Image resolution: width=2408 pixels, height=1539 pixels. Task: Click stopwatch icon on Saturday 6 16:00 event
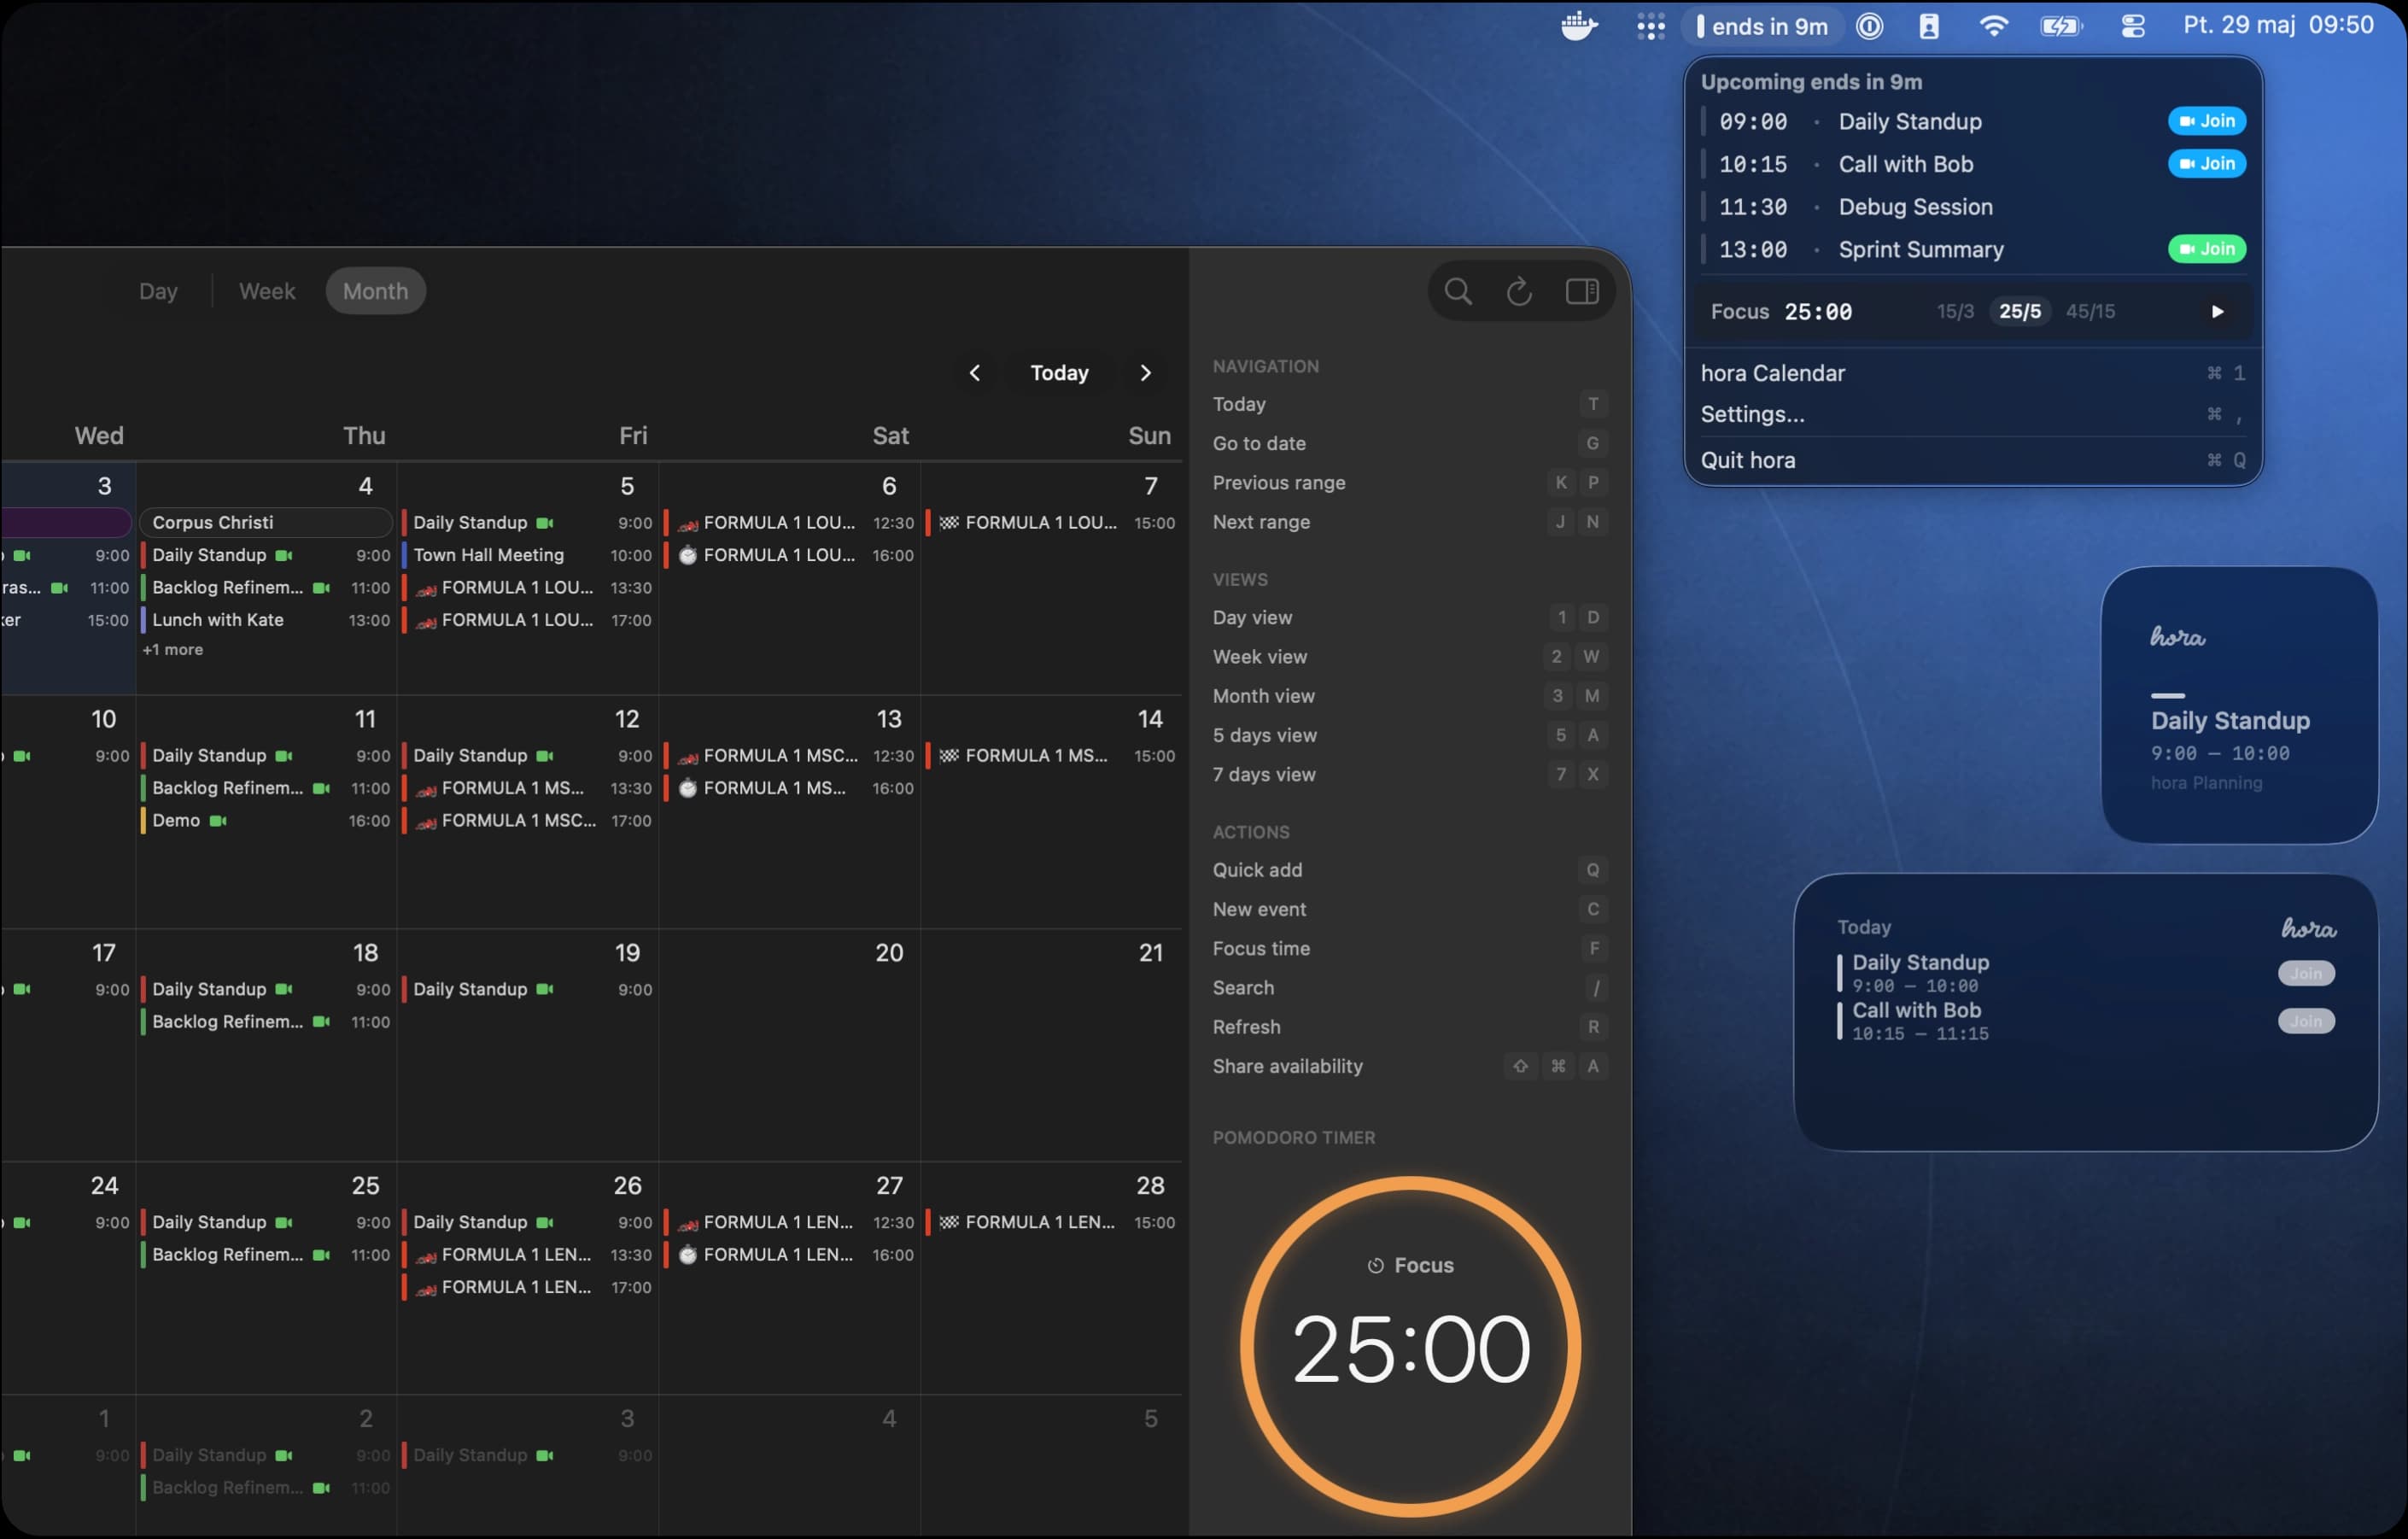(x=688, y=555)
